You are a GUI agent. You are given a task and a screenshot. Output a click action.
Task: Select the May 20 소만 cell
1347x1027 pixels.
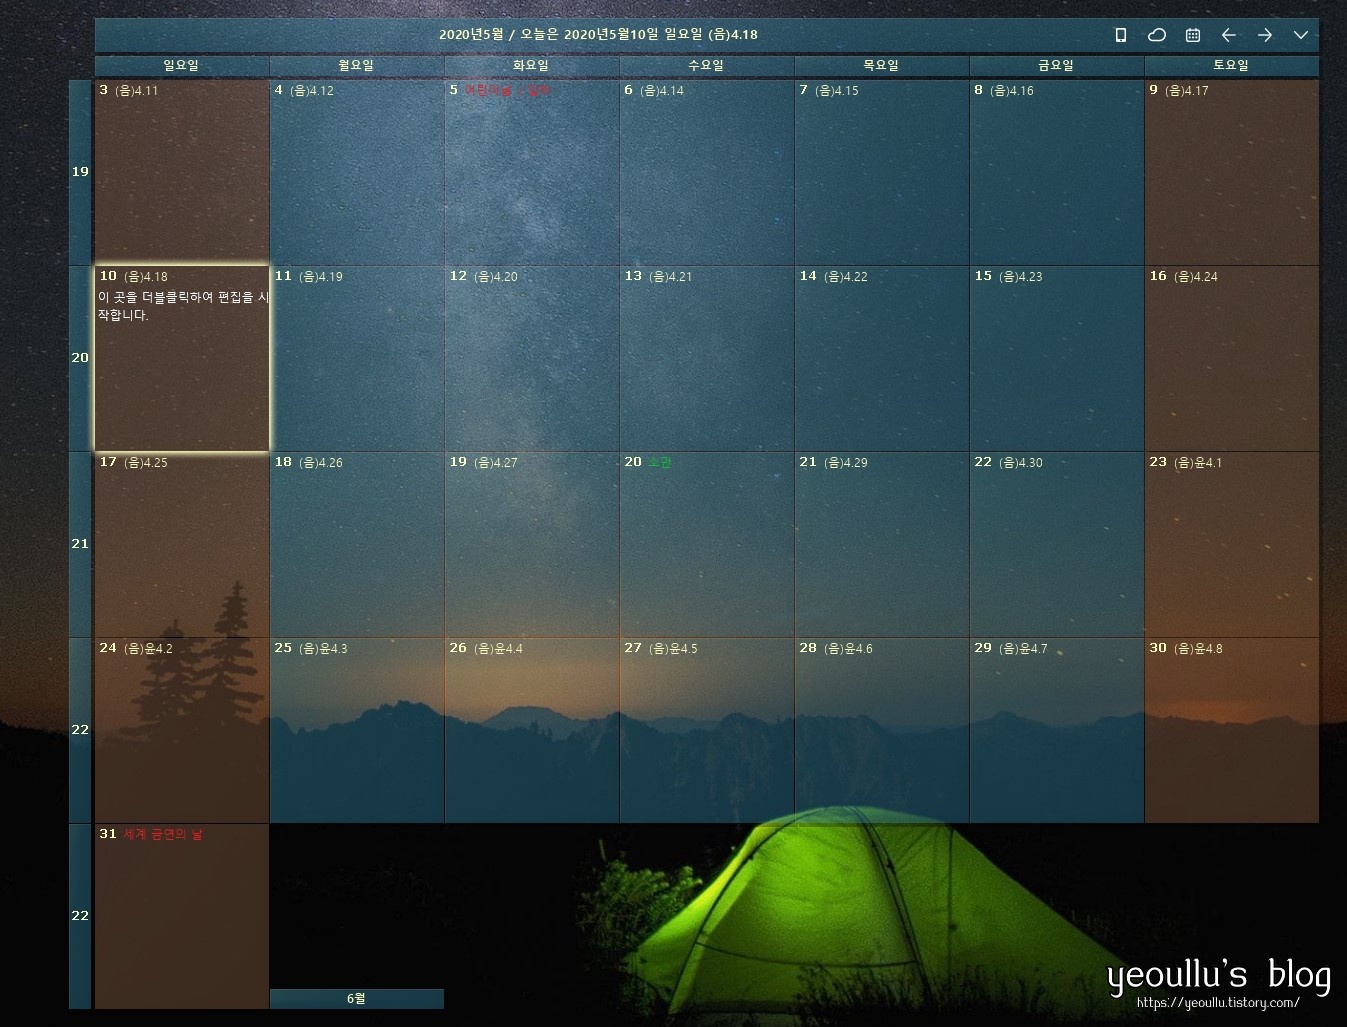click(707, 544)
